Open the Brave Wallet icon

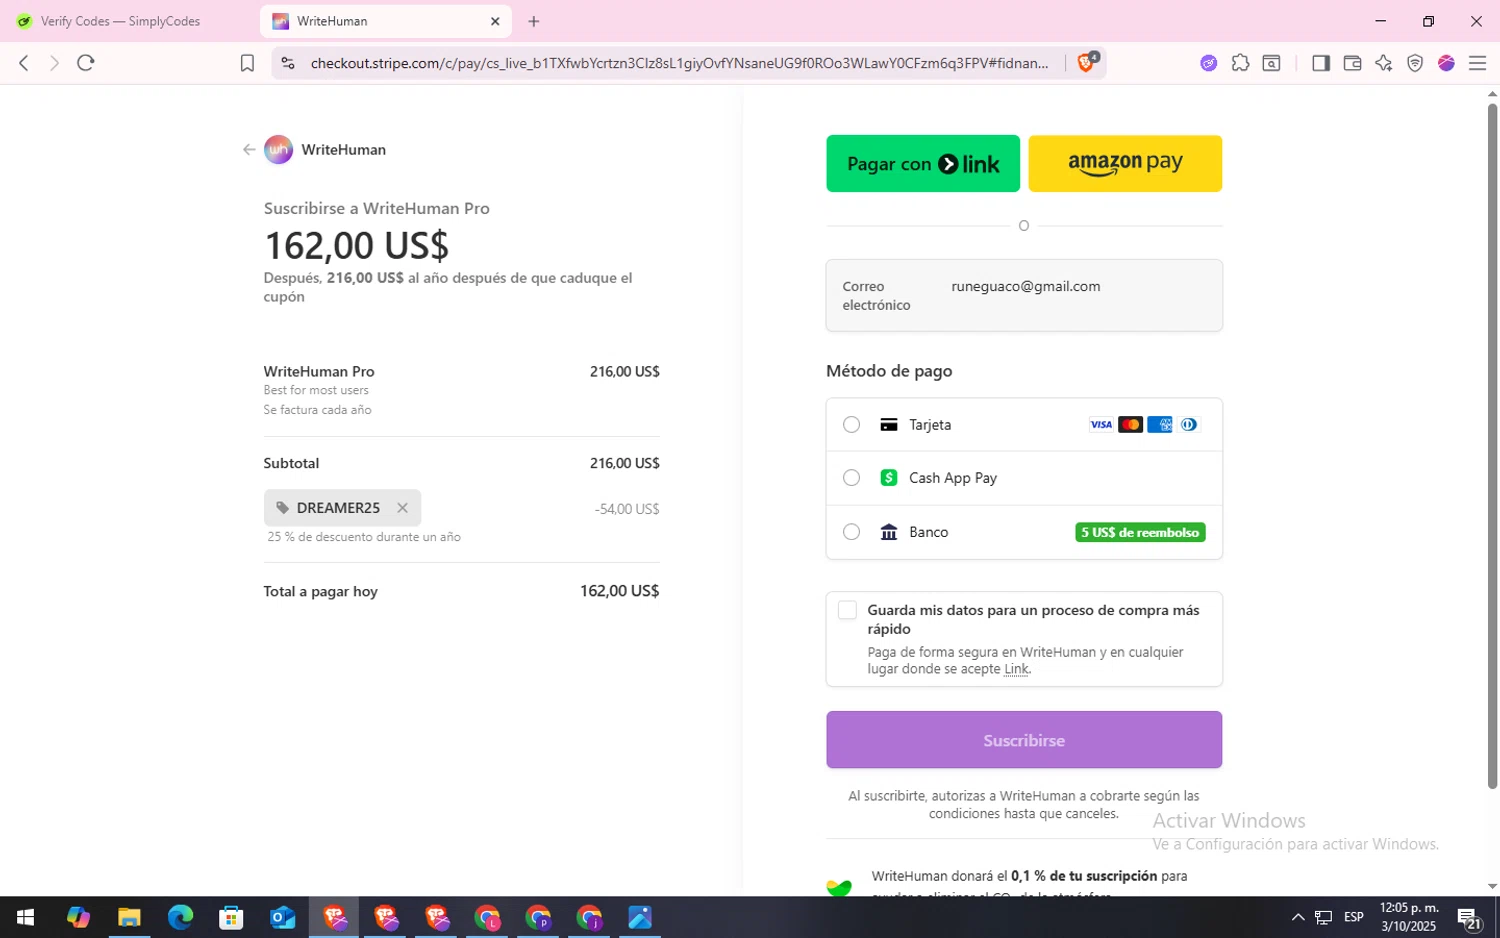pos(1352,63)
